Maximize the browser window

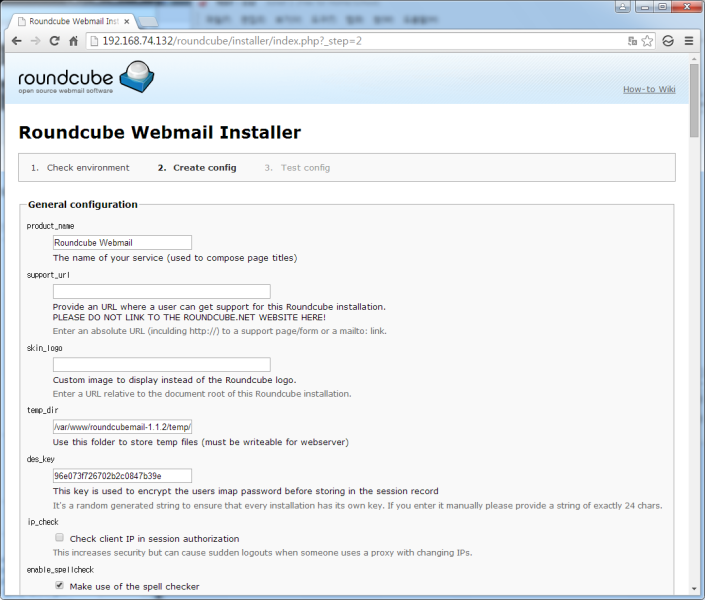663,6
